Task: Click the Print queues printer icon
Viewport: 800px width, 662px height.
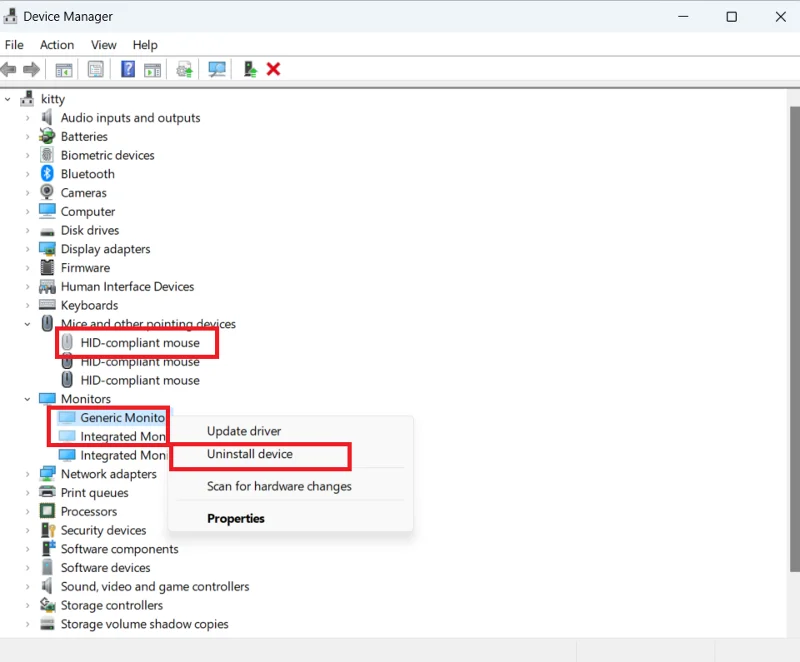Action: click(47, 492)
